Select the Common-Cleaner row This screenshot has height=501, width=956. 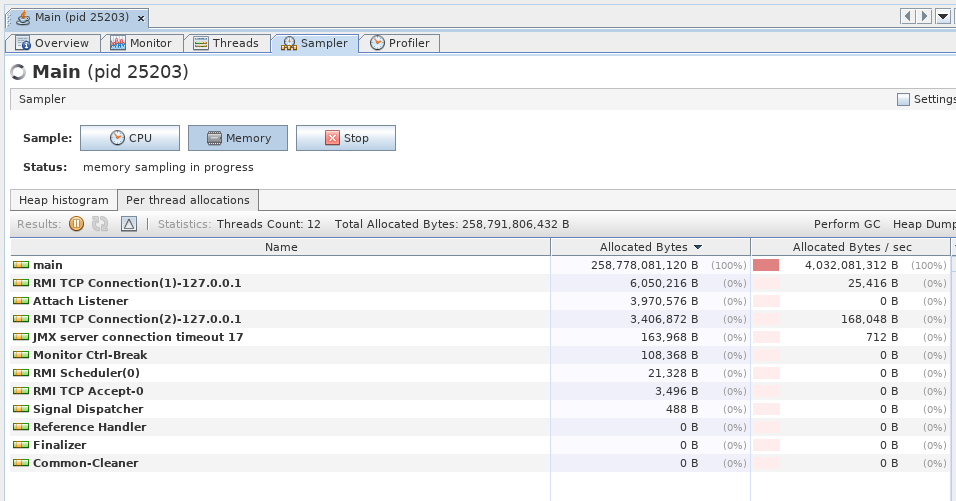pos(479,463)
